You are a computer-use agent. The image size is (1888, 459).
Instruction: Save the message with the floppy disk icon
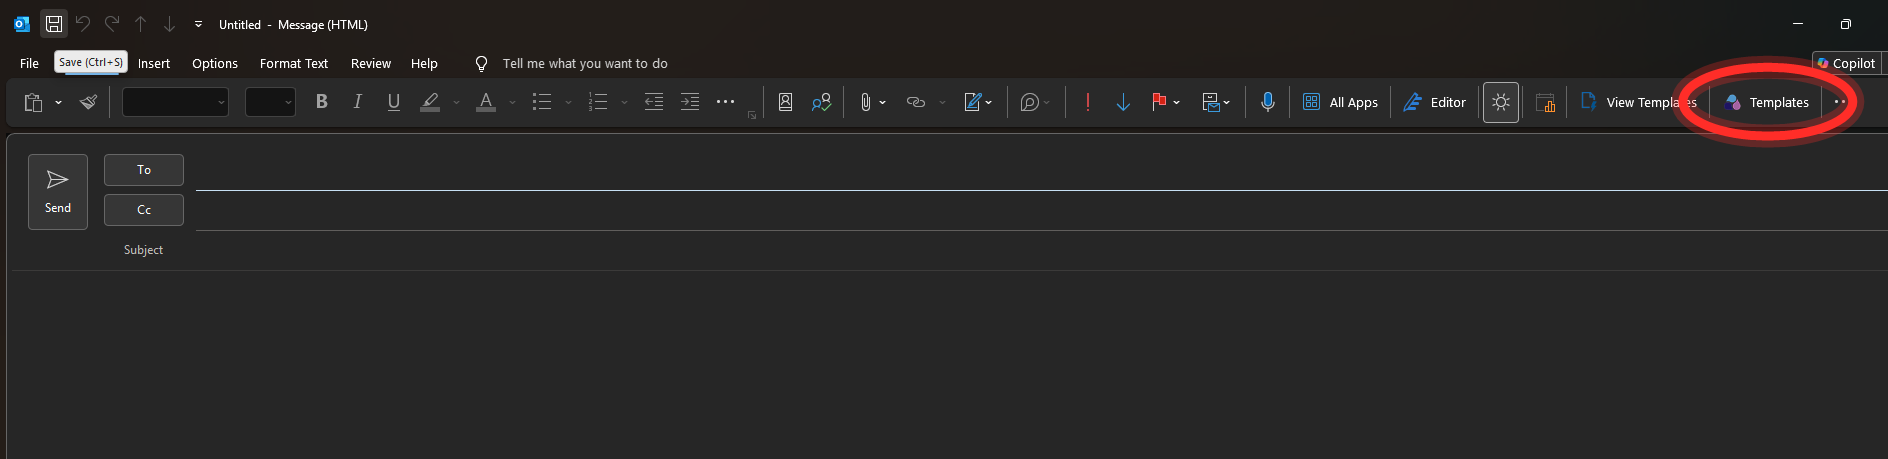pos(54,24)
